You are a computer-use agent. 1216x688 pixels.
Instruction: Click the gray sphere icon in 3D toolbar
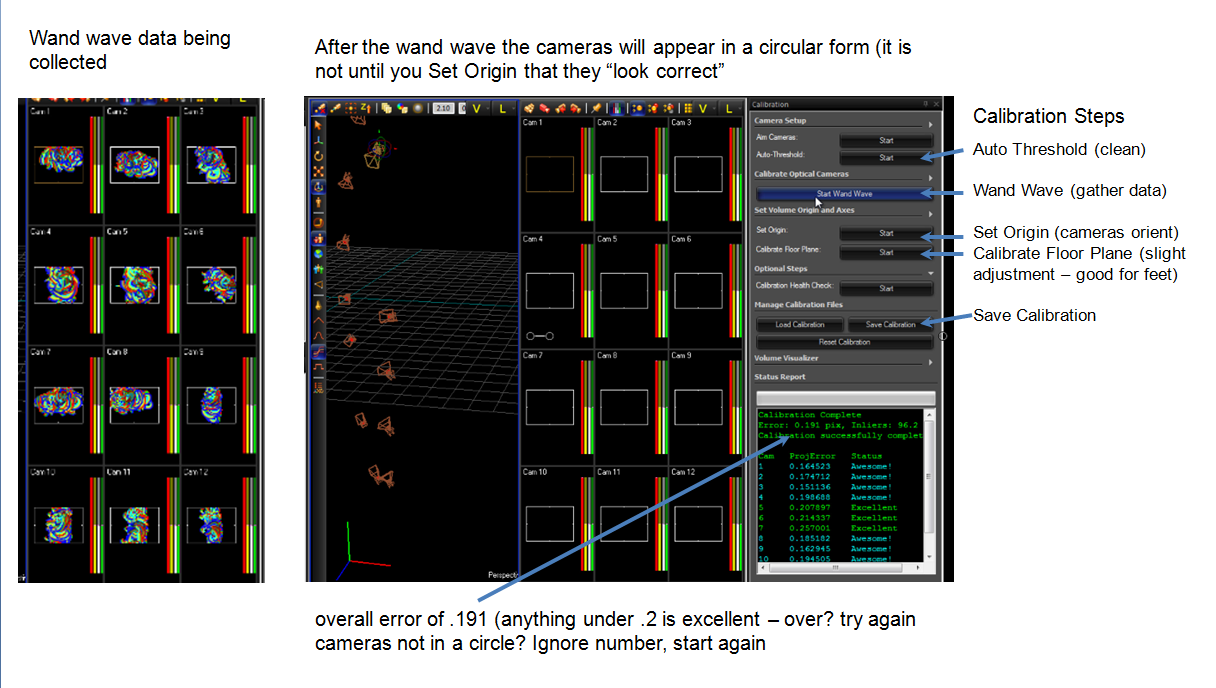coord(418,108)
